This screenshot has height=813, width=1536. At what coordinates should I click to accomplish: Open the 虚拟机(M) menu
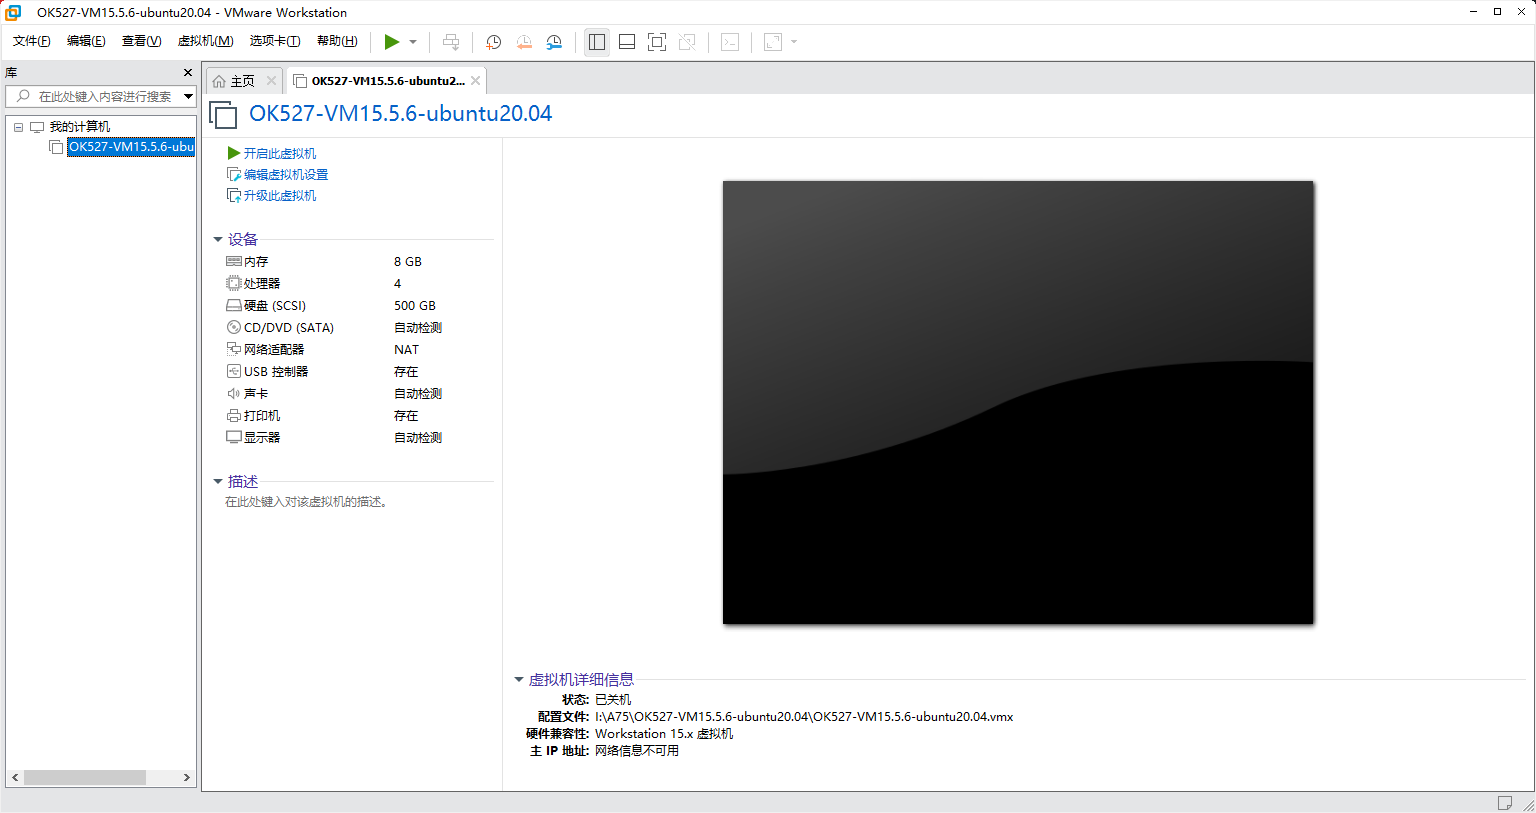[x=205, y=41]
